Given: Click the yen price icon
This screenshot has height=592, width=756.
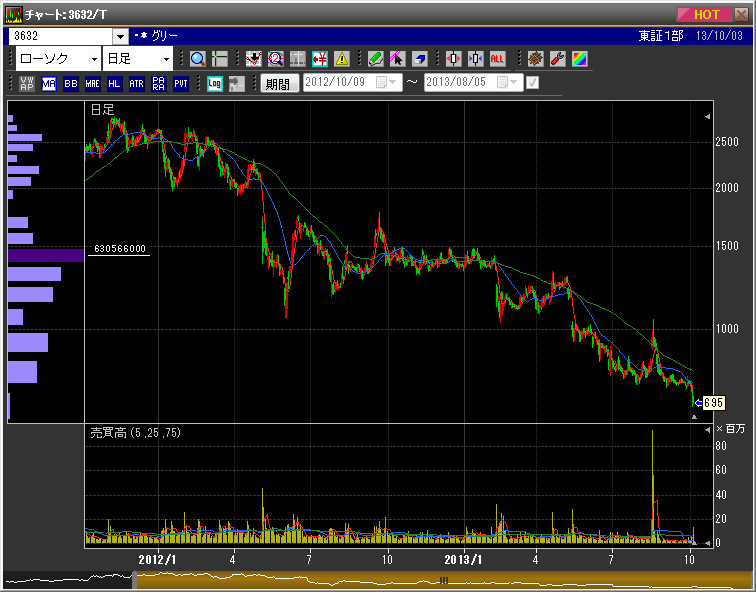Looking at the screenshot, I should point(320,59).
